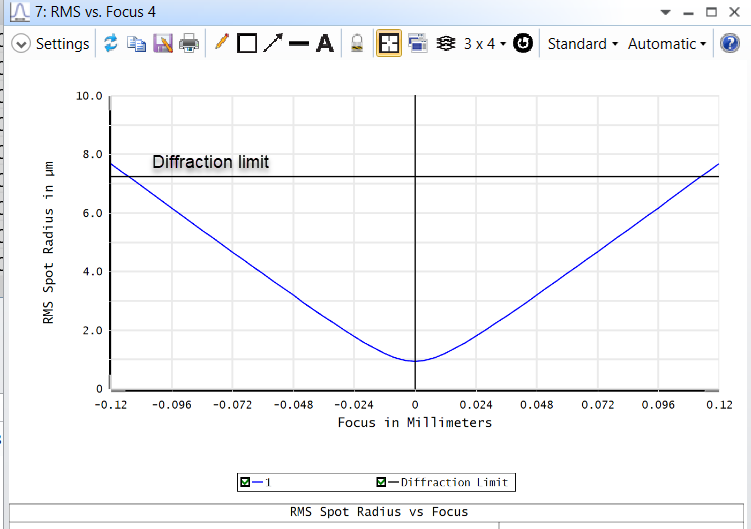
Task: Copy the plot with the copy icon
Action: pos(137,44)
